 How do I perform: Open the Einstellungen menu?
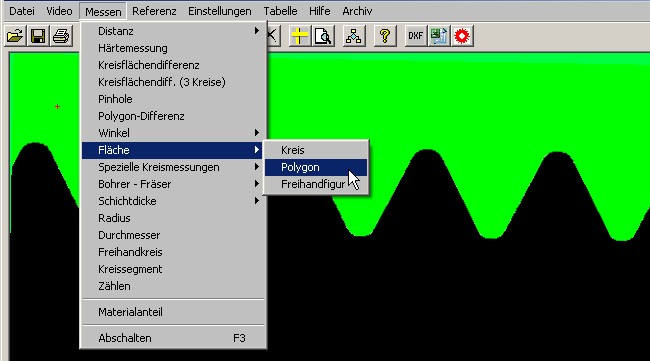(x=220, y=11)
